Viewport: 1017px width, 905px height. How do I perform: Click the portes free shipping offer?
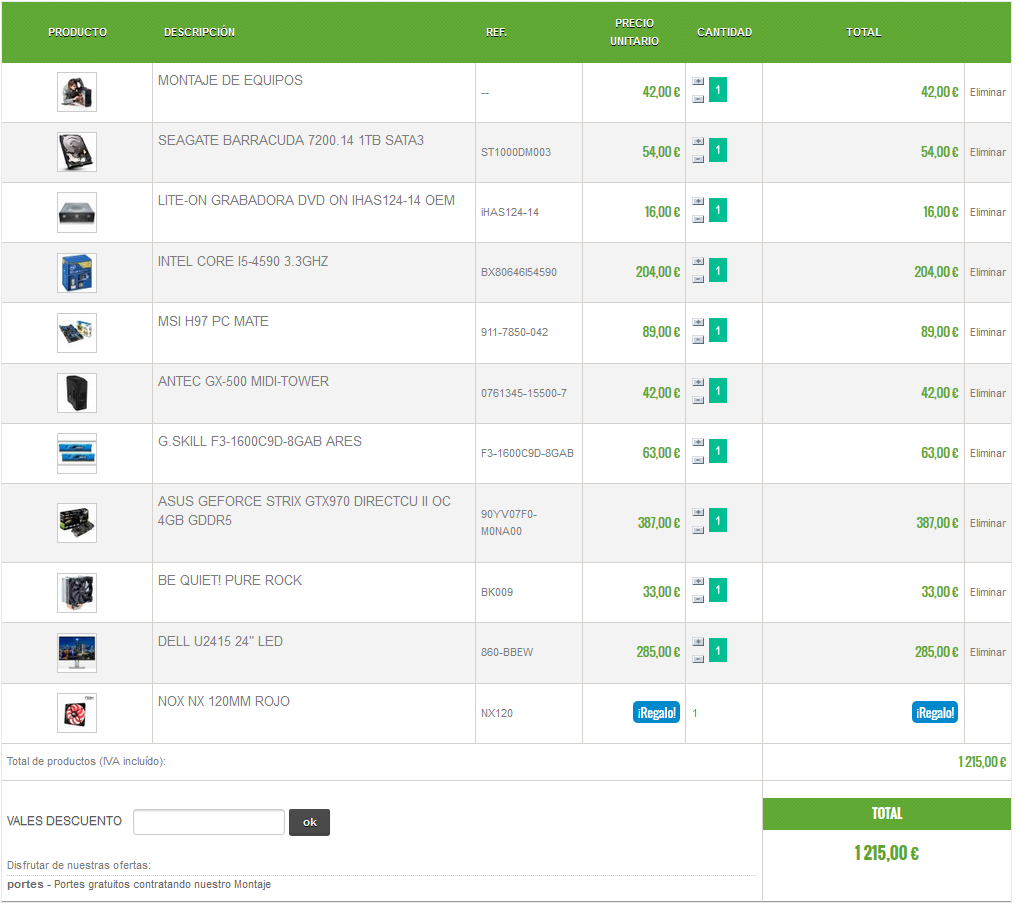pos(139,886)
